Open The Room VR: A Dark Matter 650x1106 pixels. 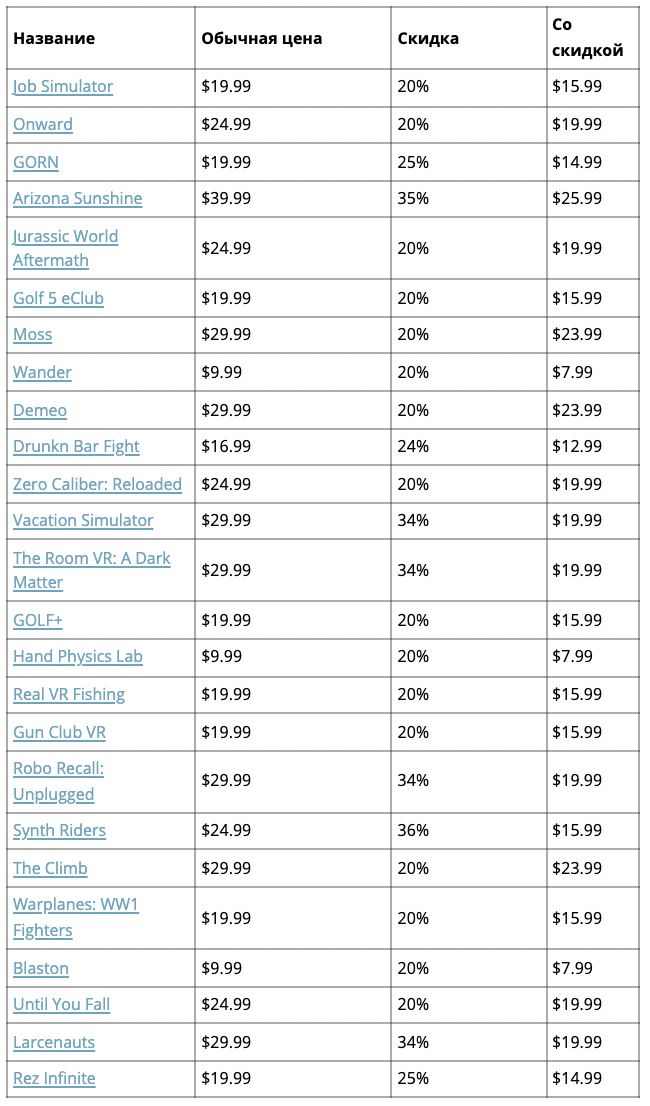coord(92,558)
